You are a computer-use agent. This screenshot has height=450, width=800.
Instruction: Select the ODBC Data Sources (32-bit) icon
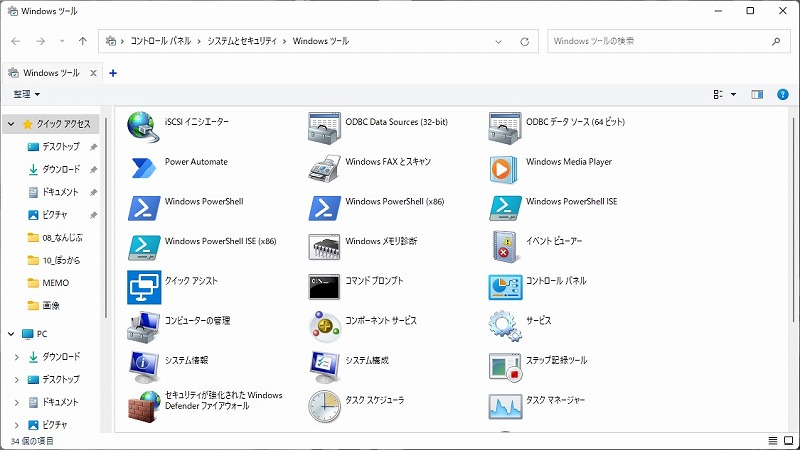[x=324, y=128]
